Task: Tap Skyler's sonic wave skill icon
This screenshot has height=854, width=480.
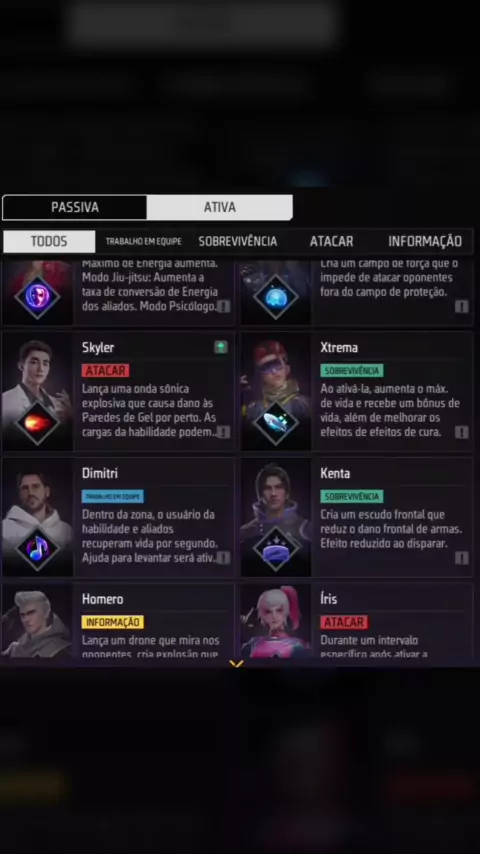Action: [x=37, y=423]
